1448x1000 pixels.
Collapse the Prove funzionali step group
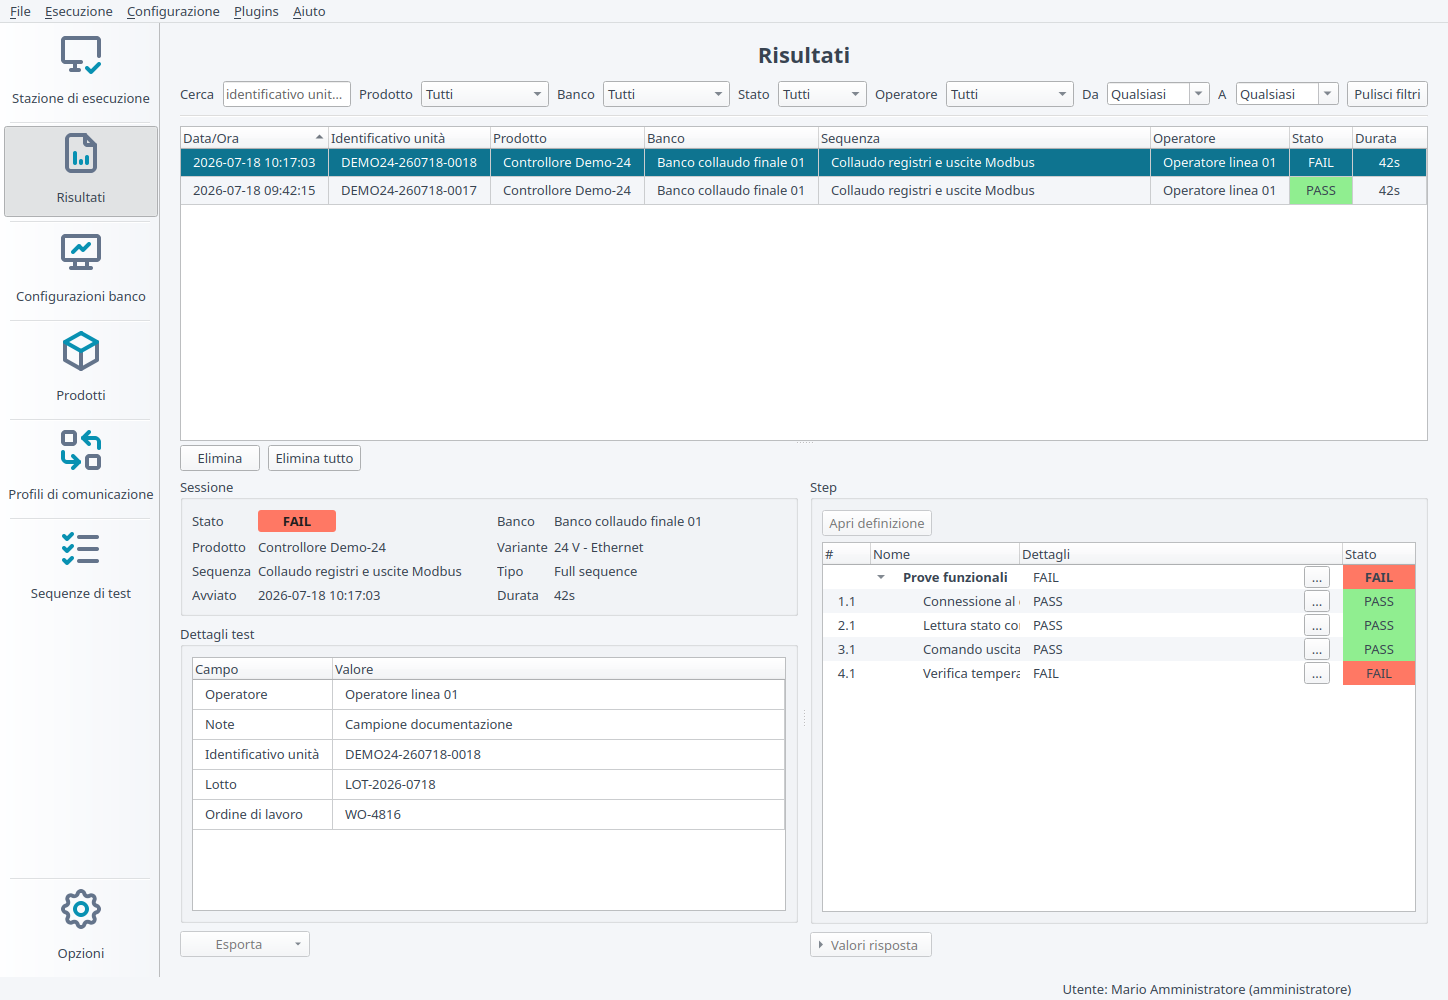click(x=881, y=577)
